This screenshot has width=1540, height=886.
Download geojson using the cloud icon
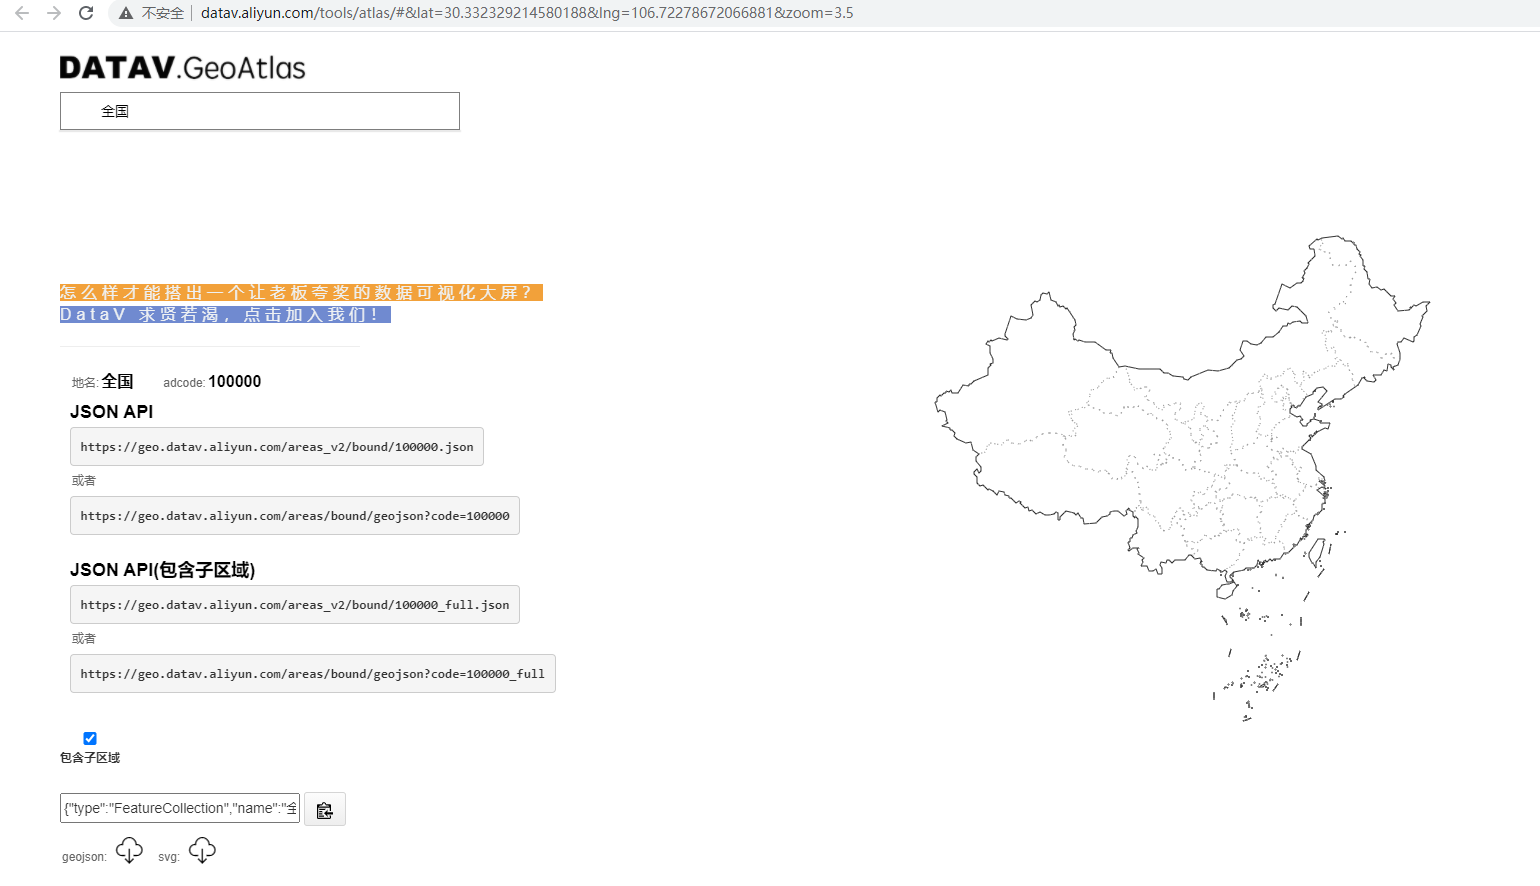(129, 851)
